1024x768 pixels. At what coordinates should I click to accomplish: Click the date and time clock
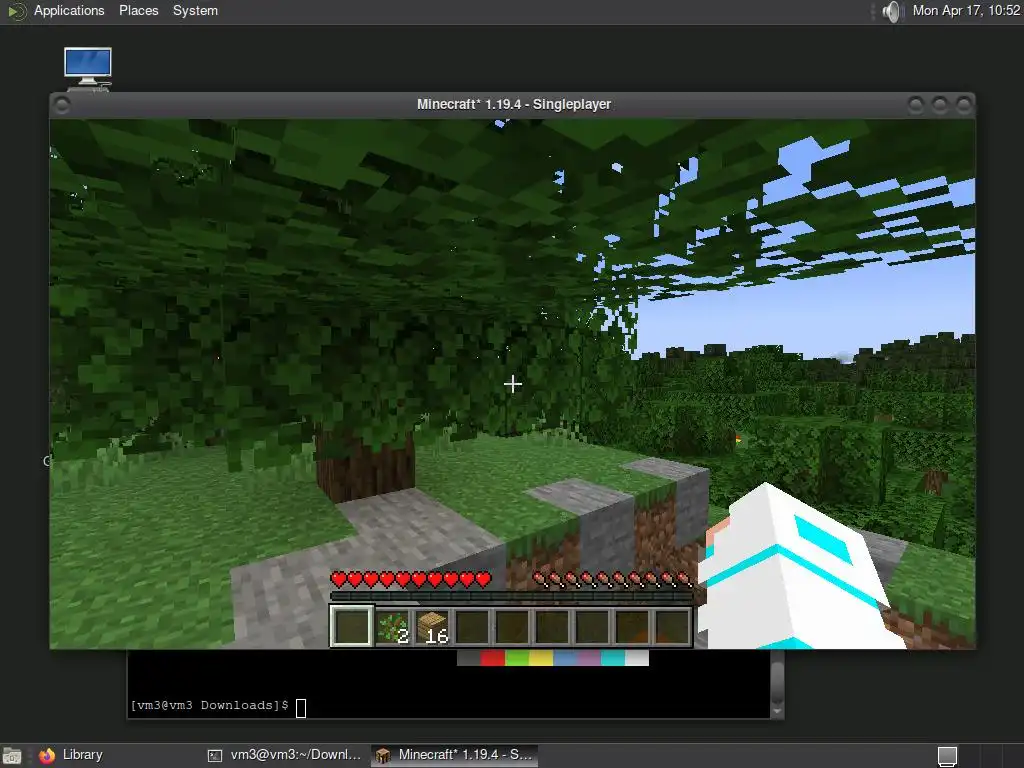966,10
